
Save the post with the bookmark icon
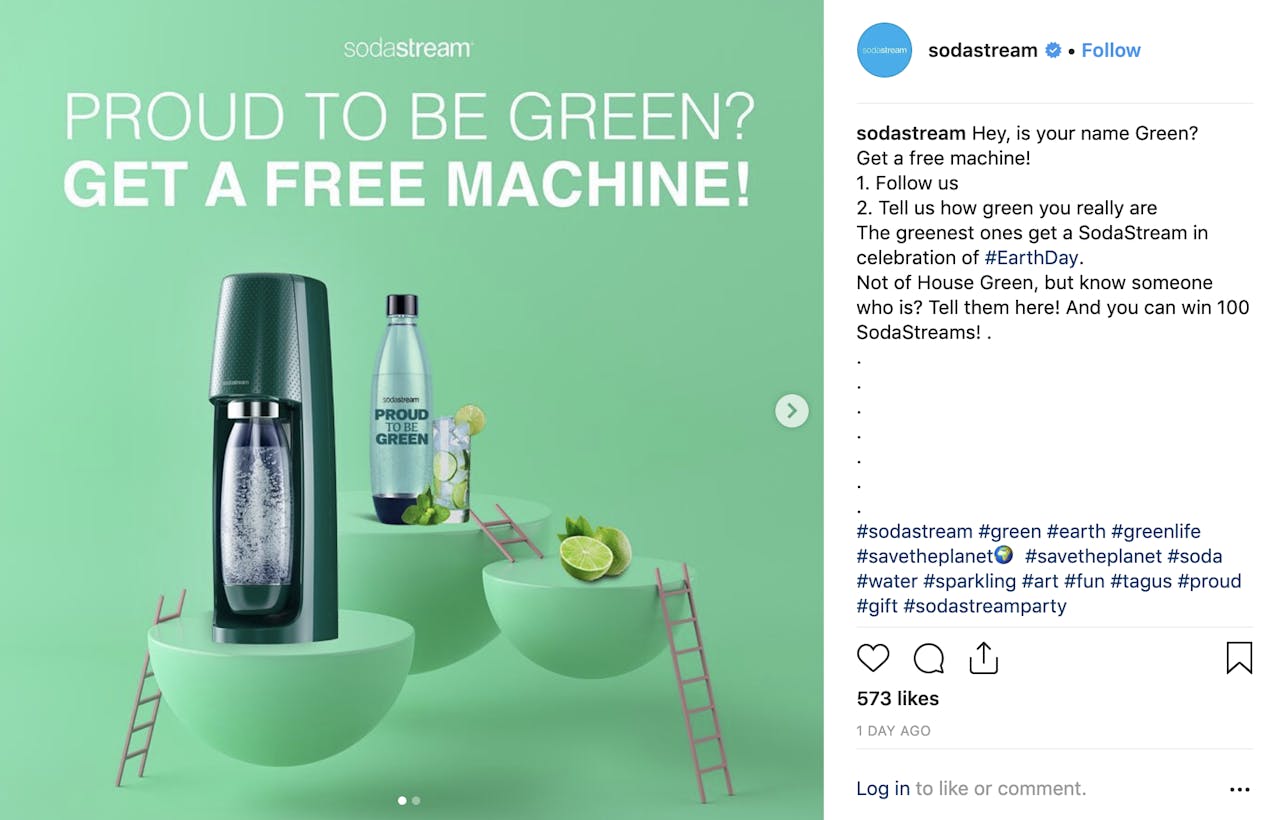(1239, 658)
